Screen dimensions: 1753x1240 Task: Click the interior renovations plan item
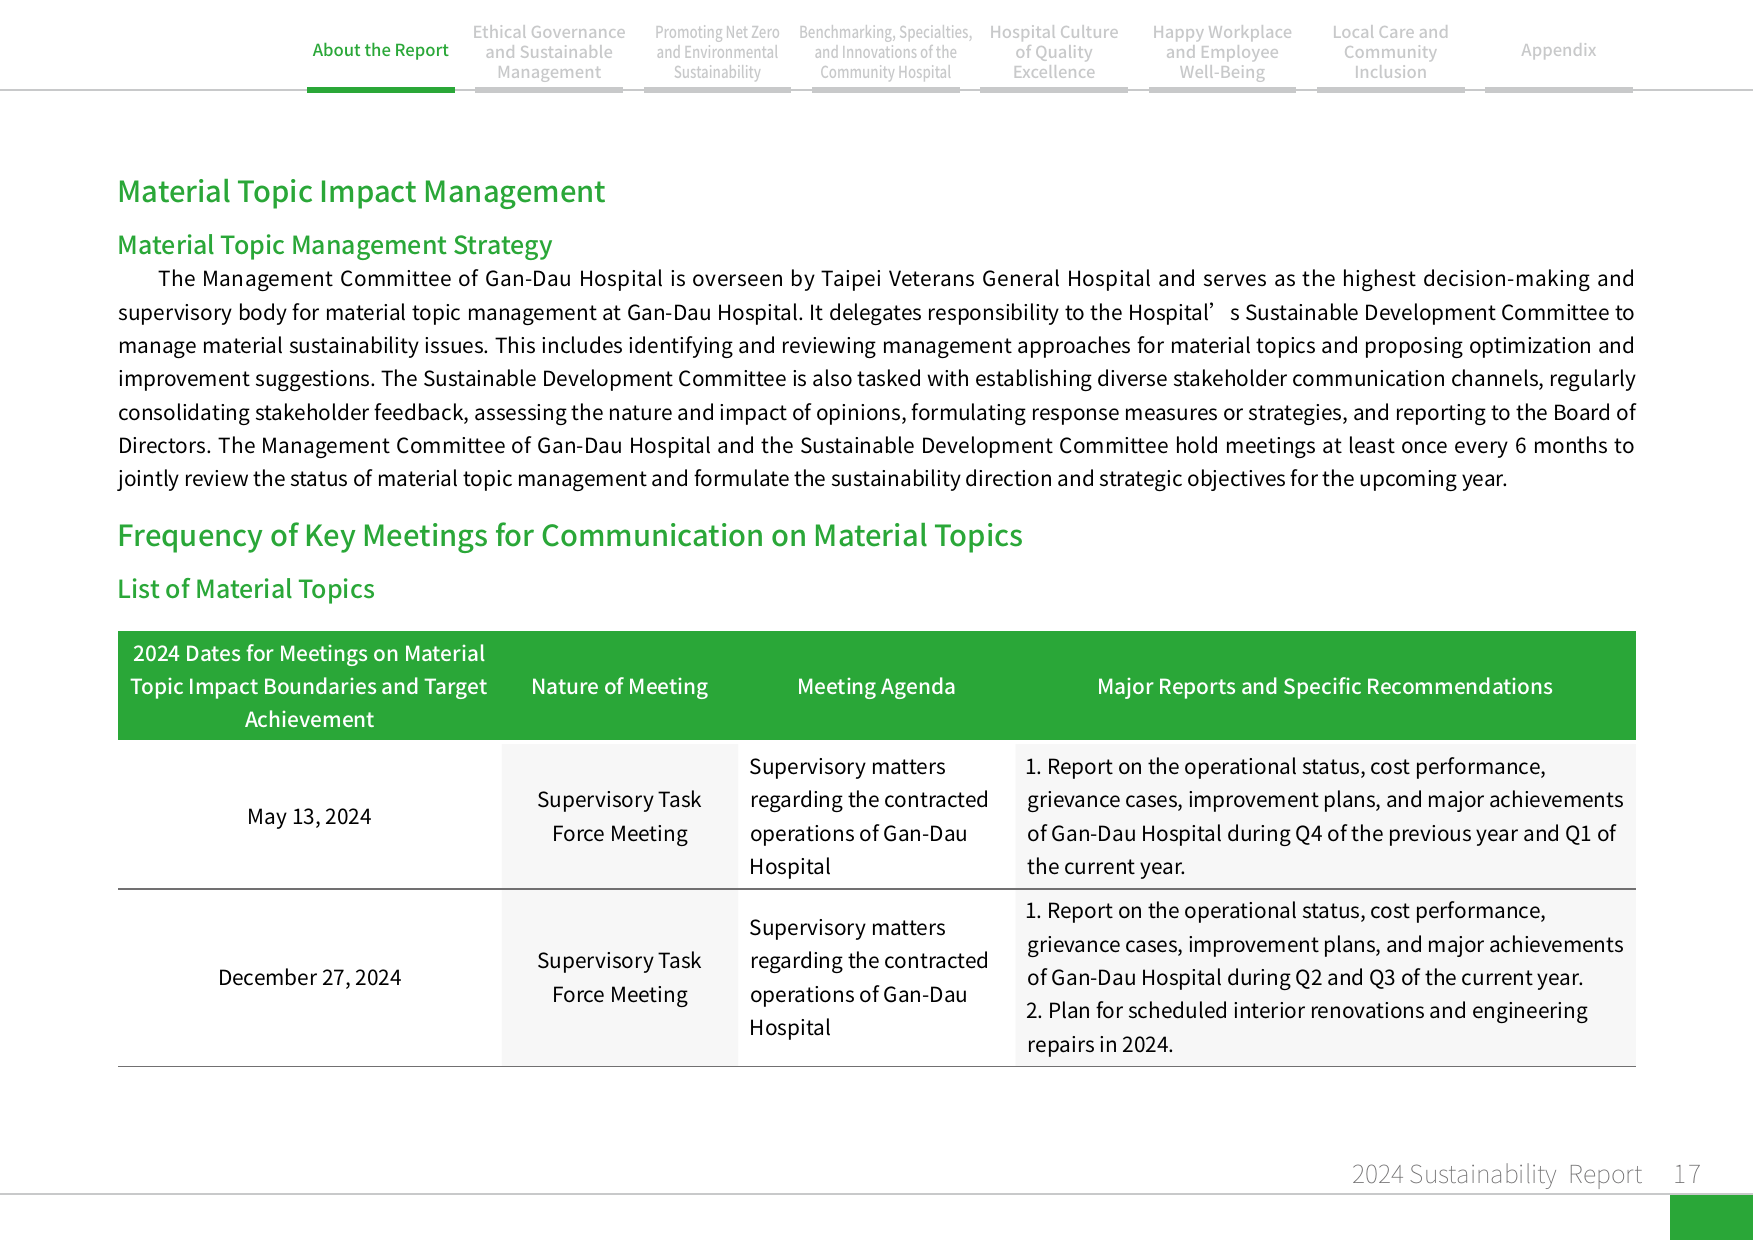pyautogui.click(x=1307, y=1027)
